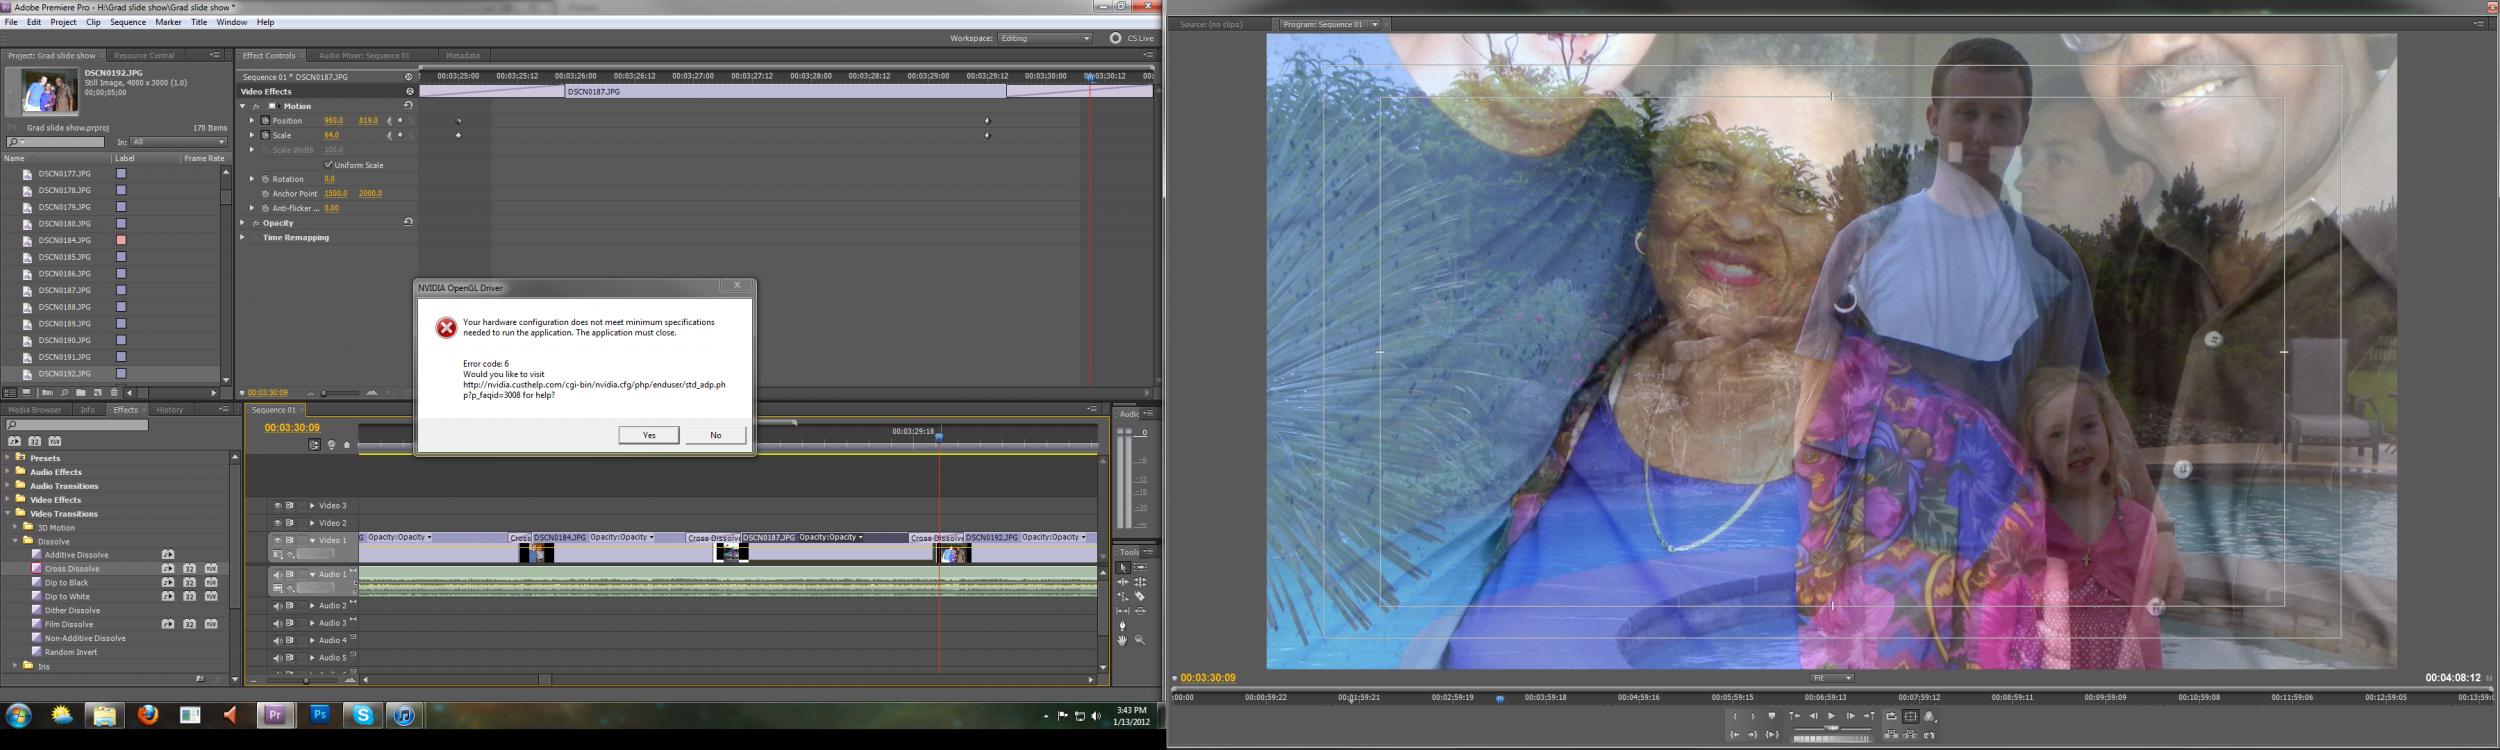Expand the Audio Effects folder
The width and height of the screenshot is (2500, 750).
pos(9,472)
